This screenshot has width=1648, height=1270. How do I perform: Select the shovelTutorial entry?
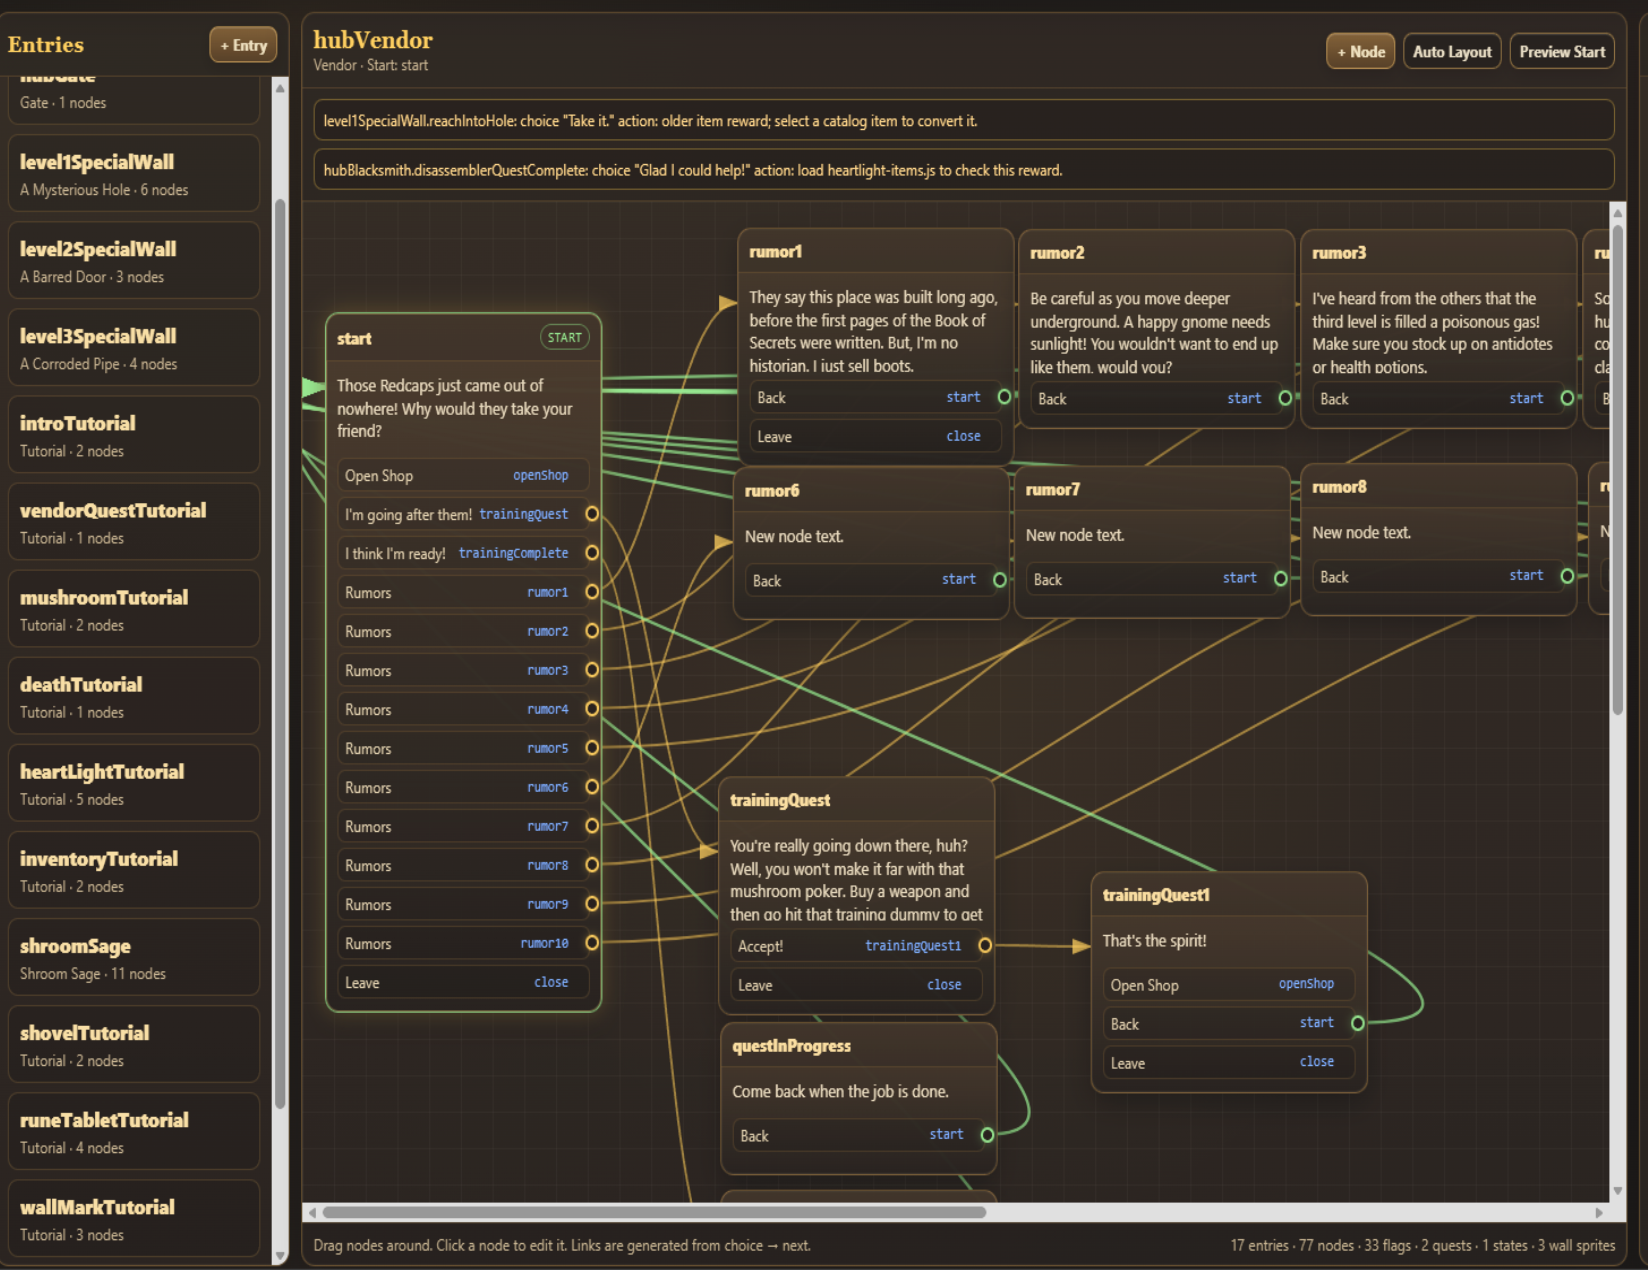coord(134,1044)
